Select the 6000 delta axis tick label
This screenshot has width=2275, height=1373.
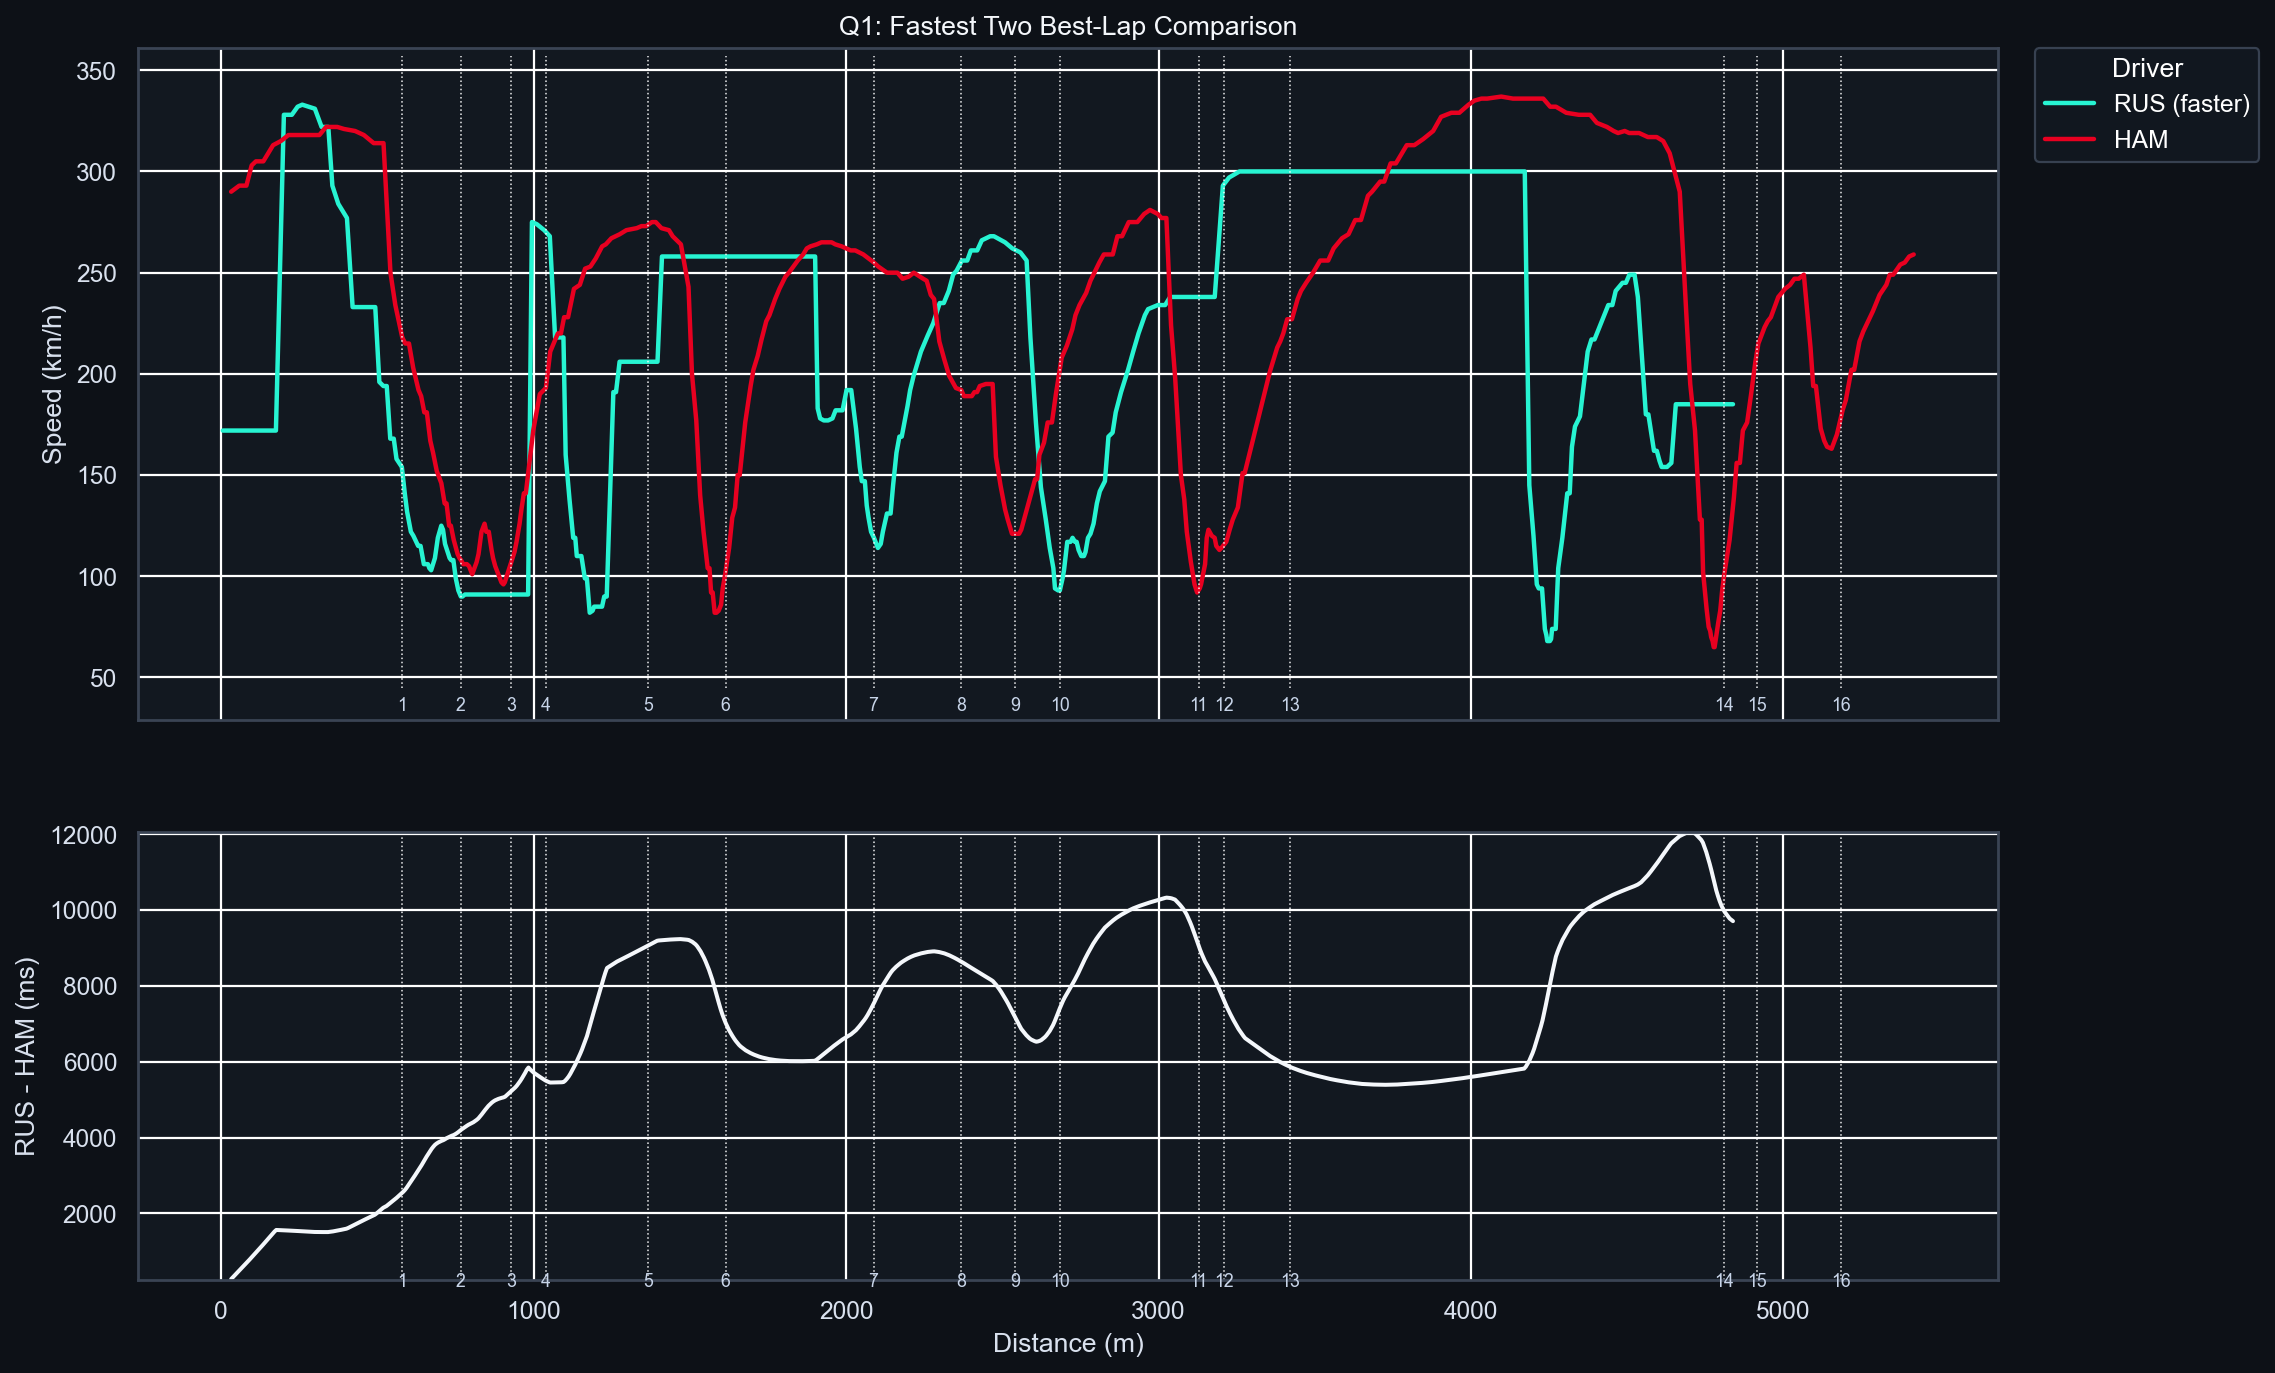(90, 1062)
